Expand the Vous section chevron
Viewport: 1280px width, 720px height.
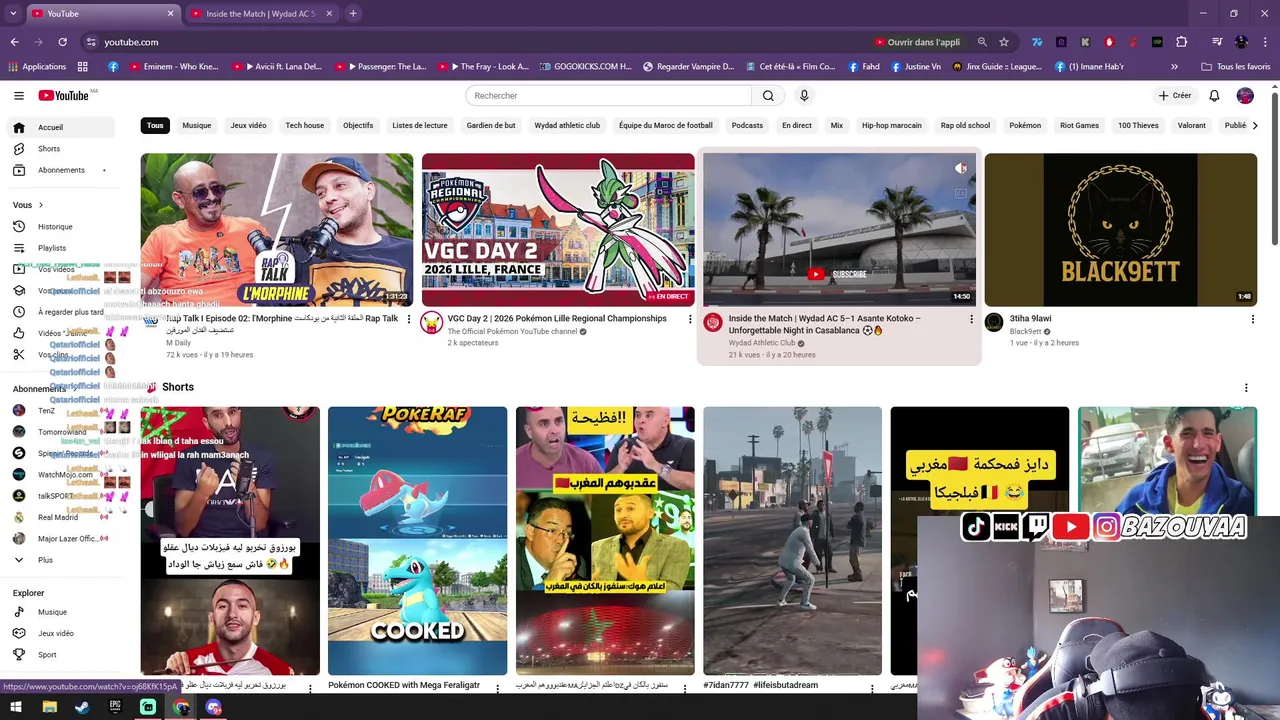(x=41, y=205)
